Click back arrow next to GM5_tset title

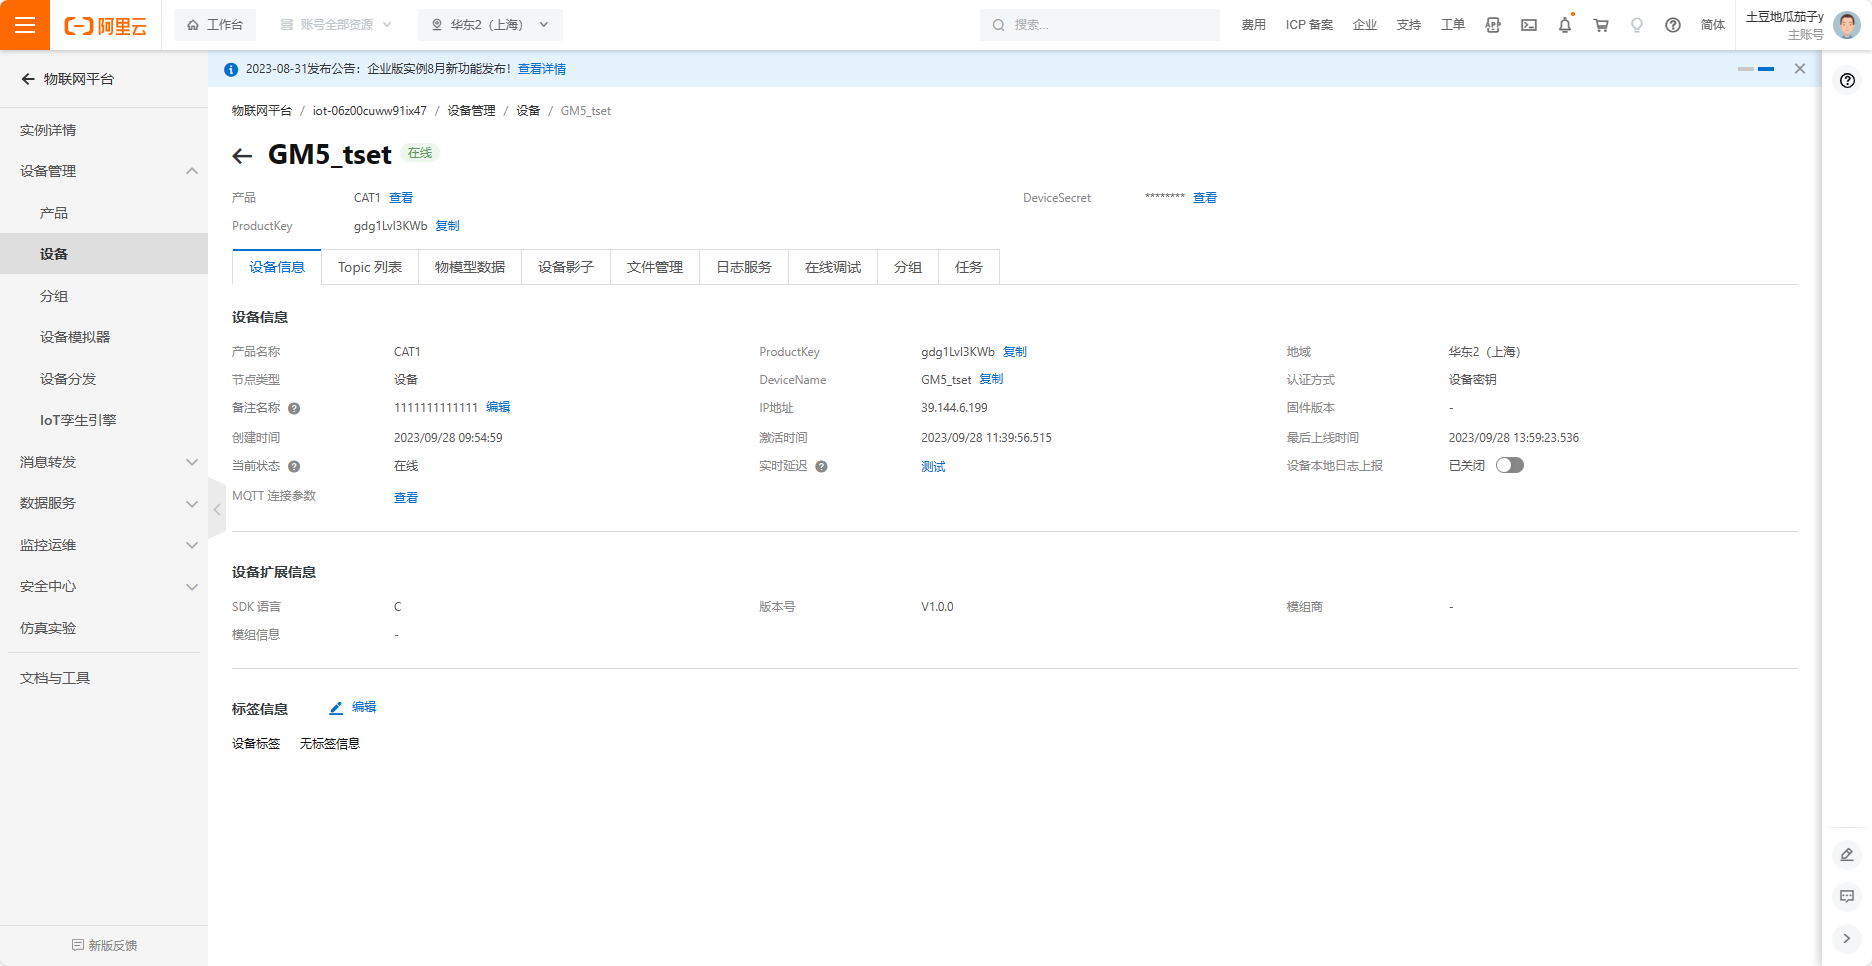[x=242, y=156]
